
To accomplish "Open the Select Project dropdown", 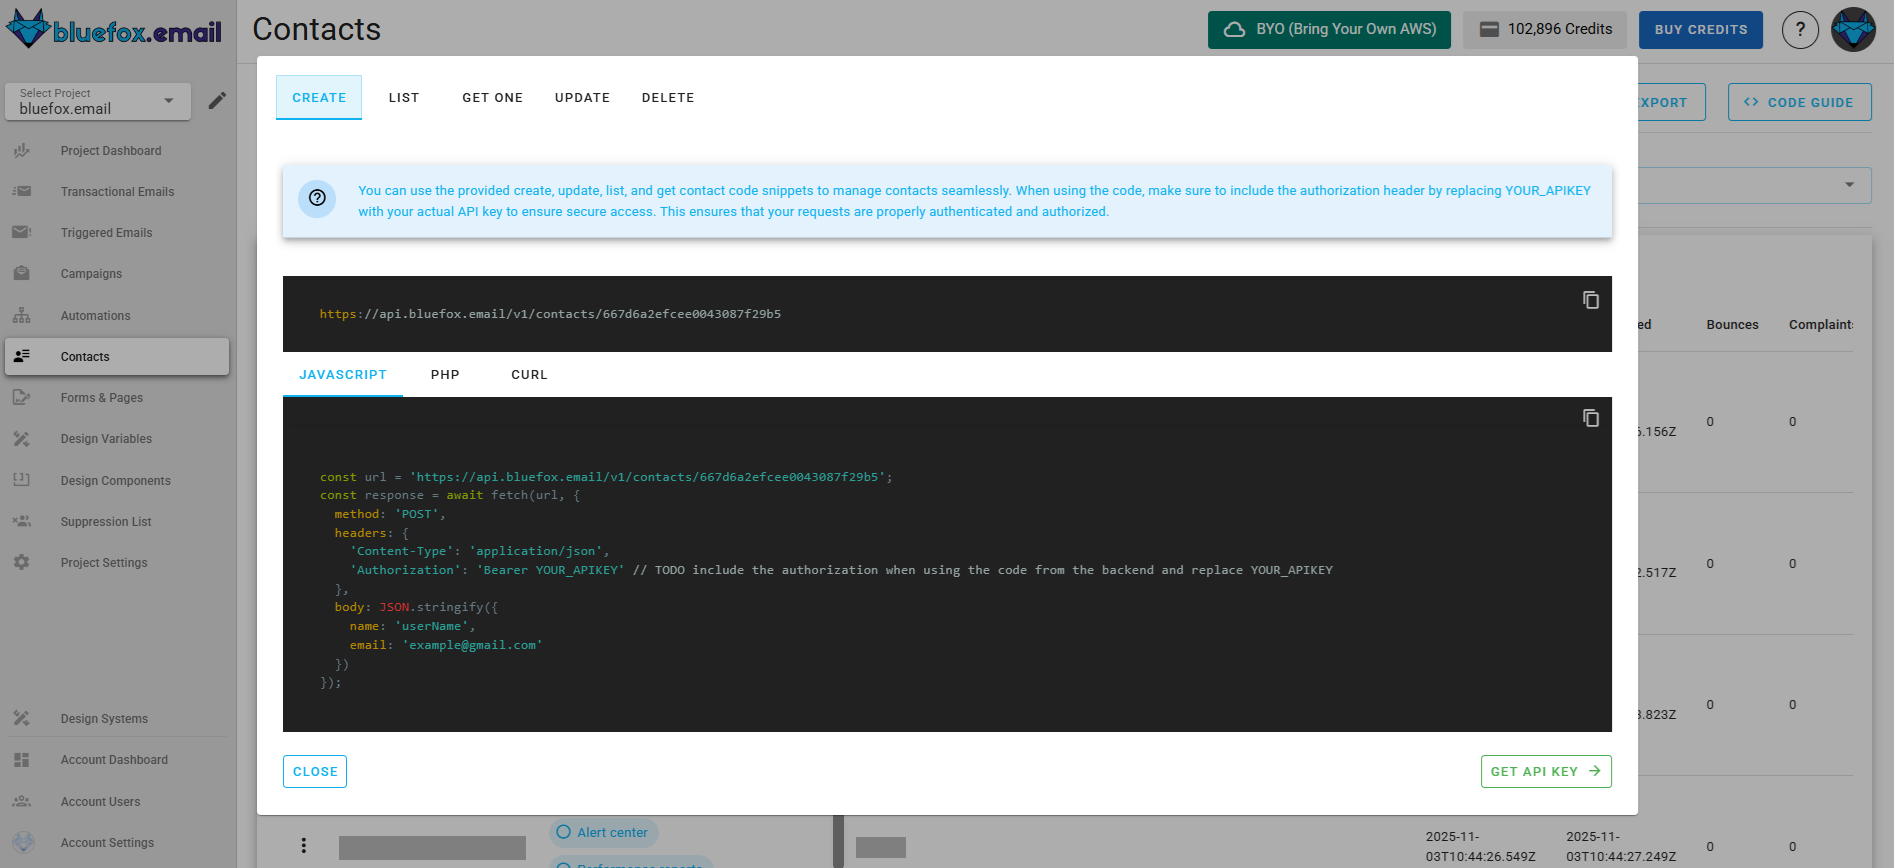I will click(x=98, y=101).
